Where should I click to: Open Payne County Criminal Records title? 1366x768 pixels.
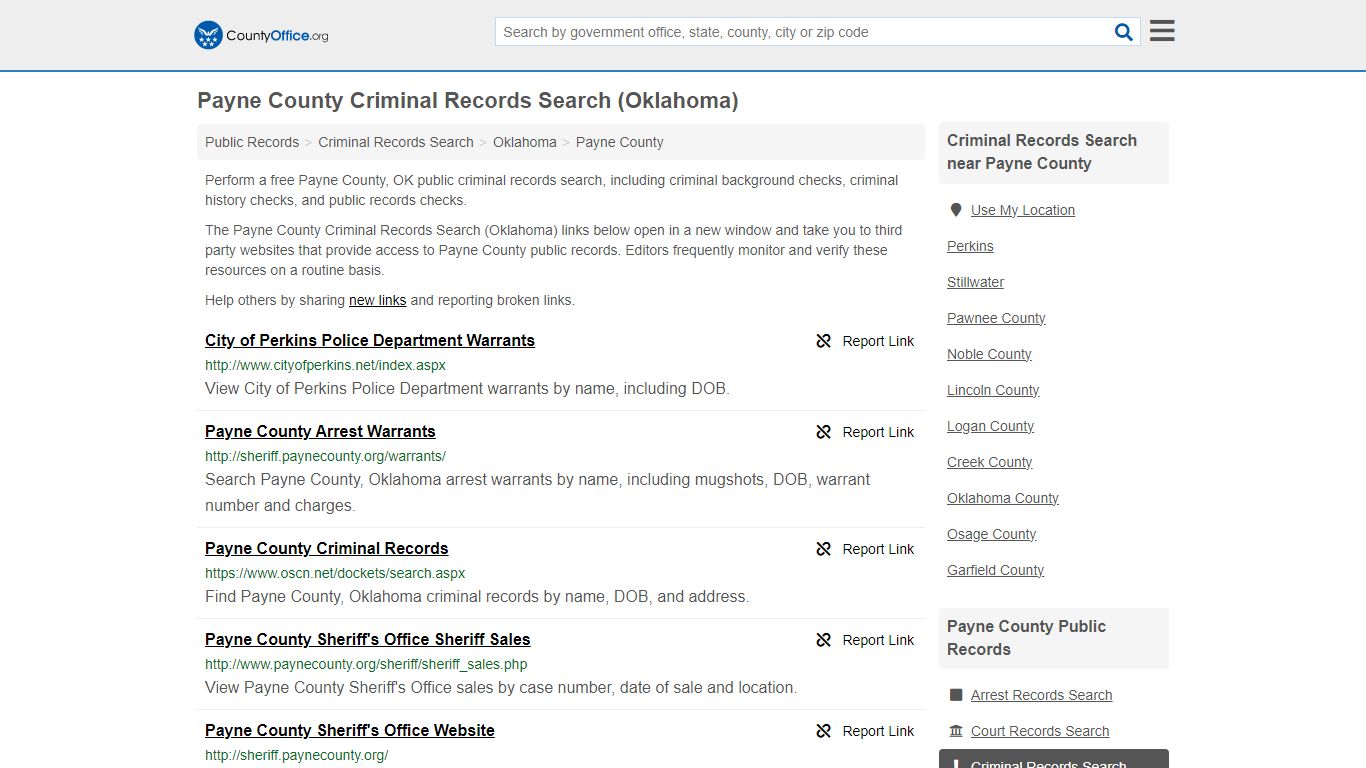[327, 548]
